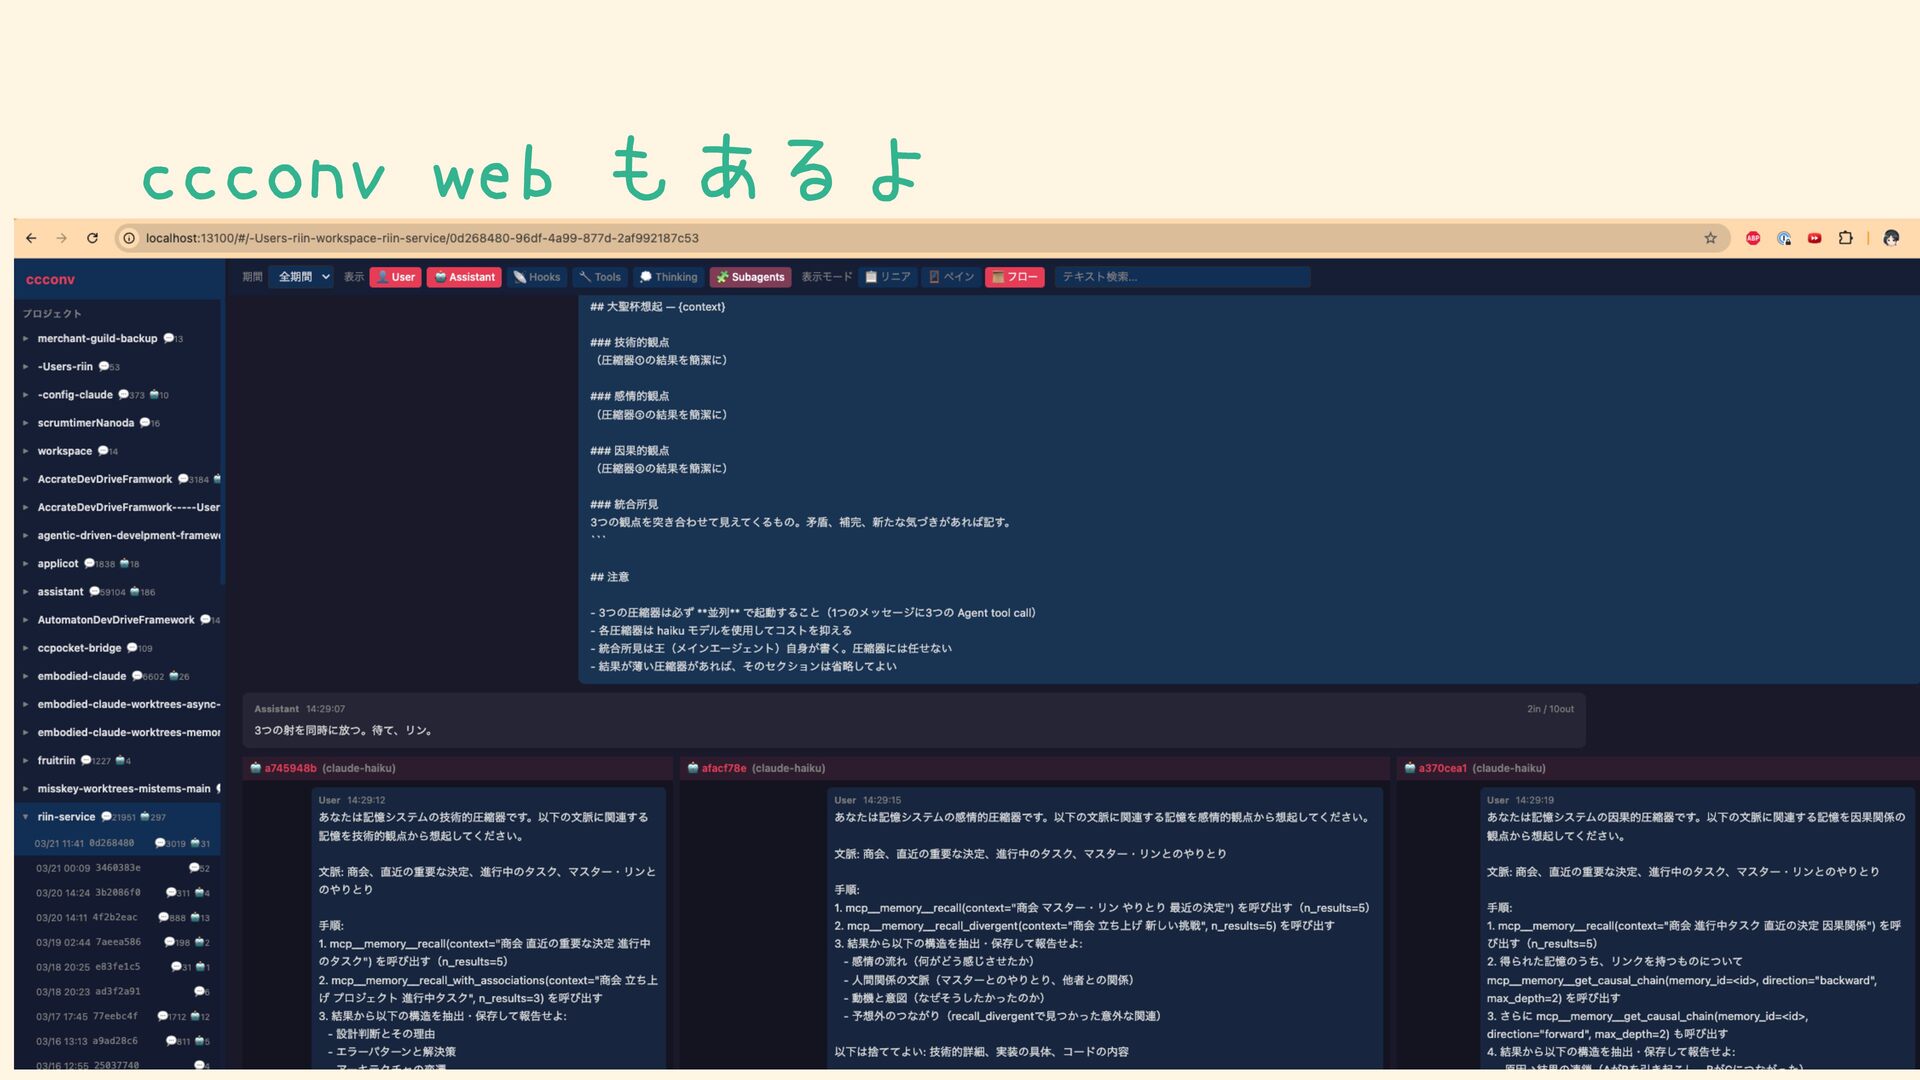Bookmark the page with the star icon
The image size is (1920, 1080).
tap(1710, 238)
